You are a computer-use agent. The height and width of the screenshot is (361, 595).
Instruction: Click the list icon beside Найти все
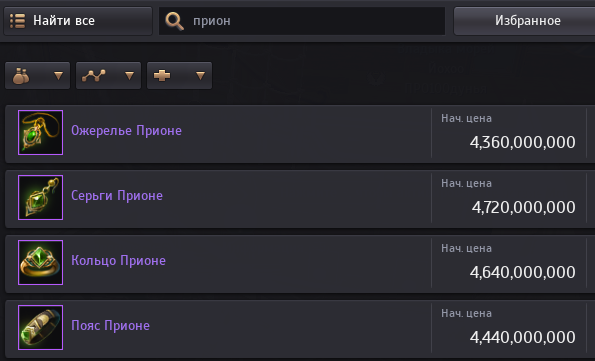(17, 21)
